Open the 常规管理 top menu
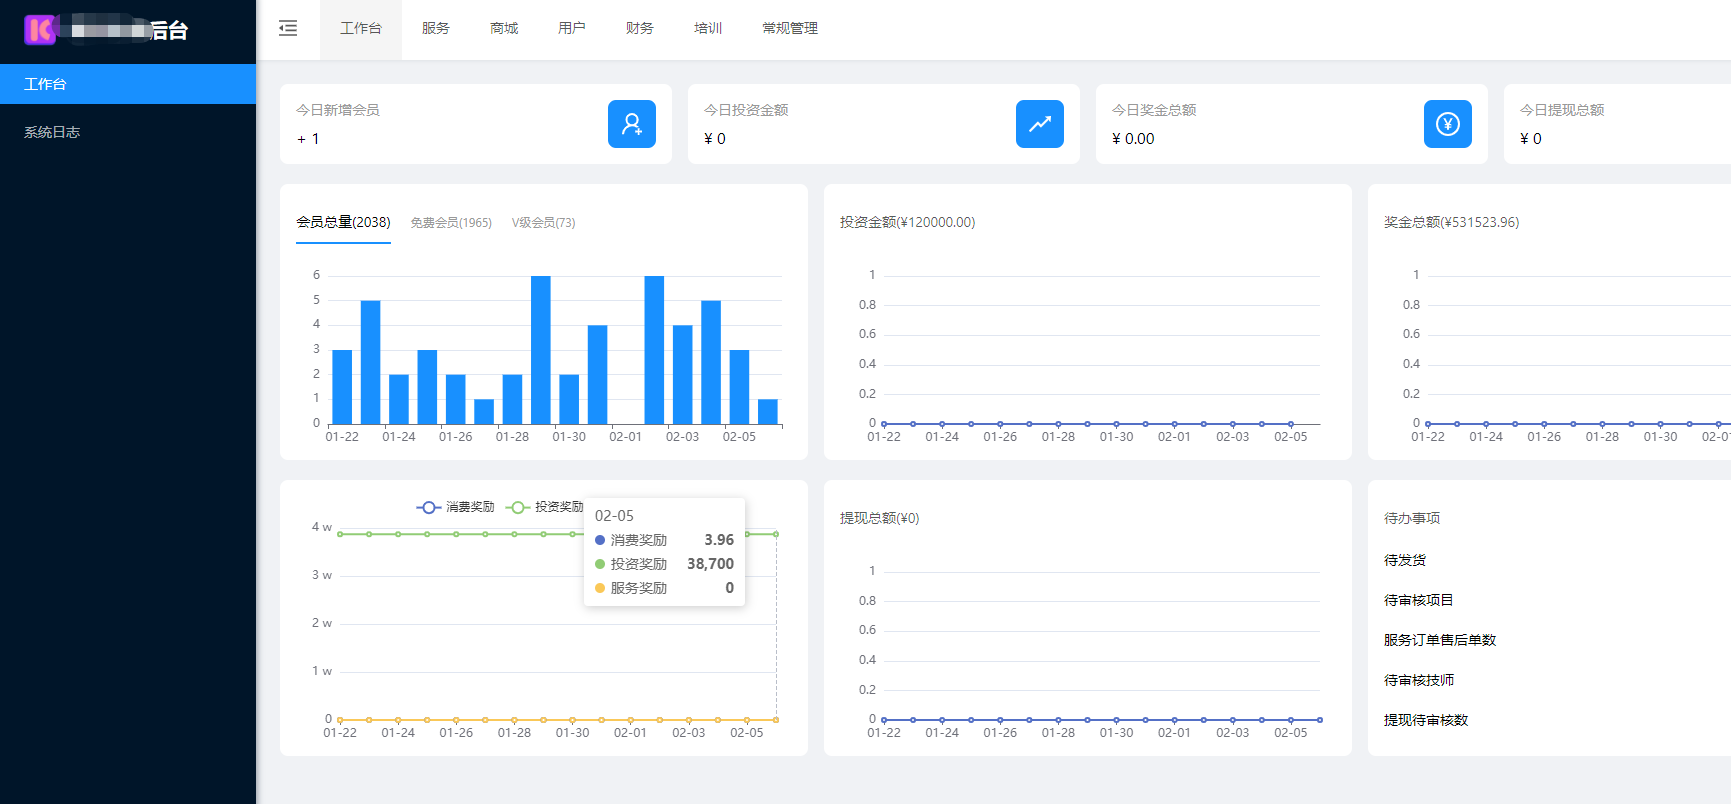 790,29
